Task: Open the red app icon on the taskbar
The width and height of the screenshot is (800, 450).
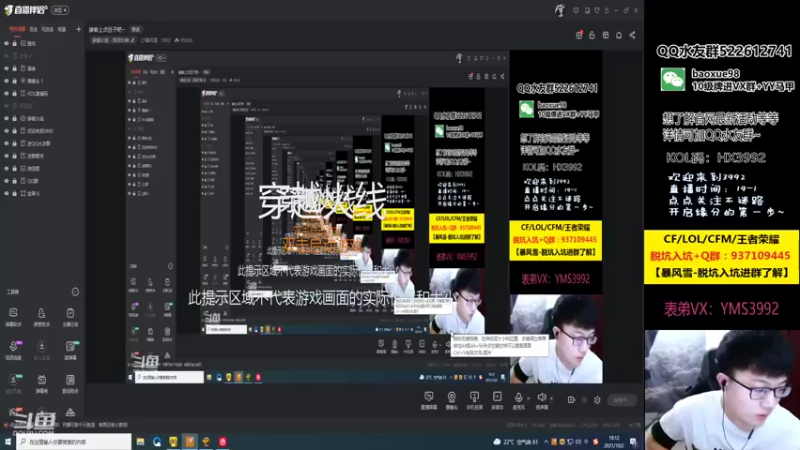Action: 222,441
